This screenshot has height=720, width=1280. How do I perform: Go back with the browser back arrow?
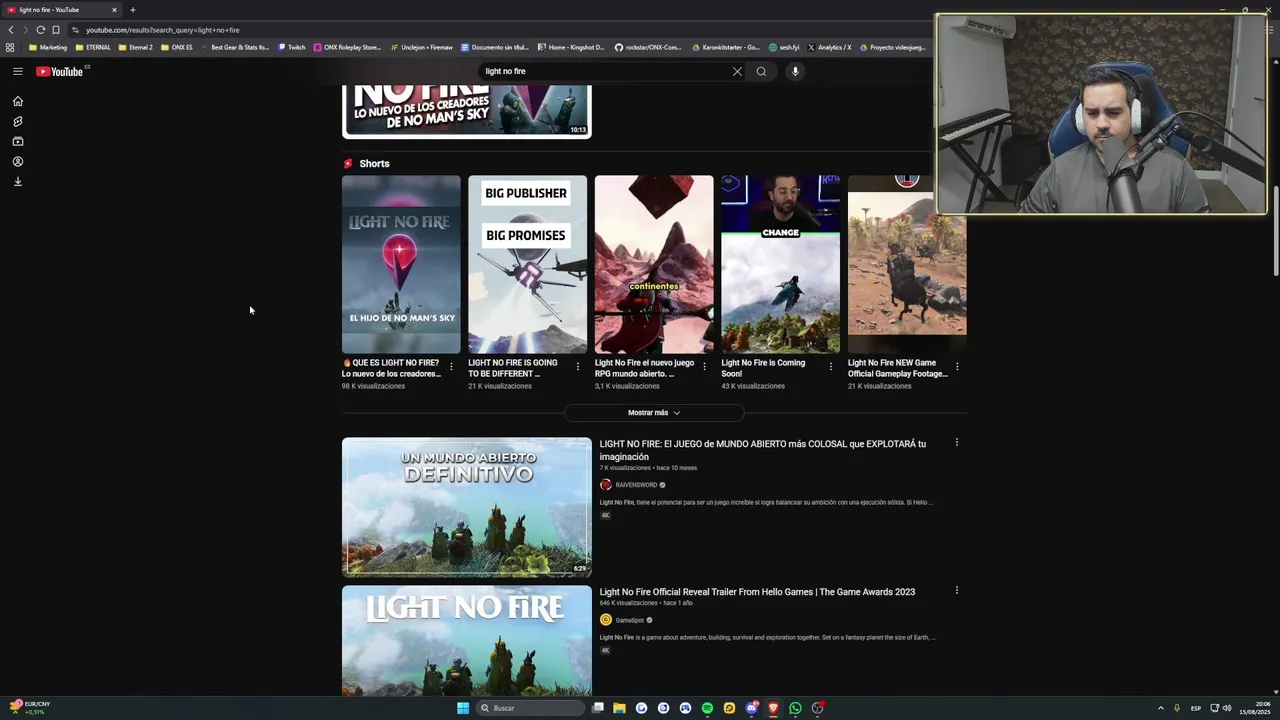[x=11, y=30]
